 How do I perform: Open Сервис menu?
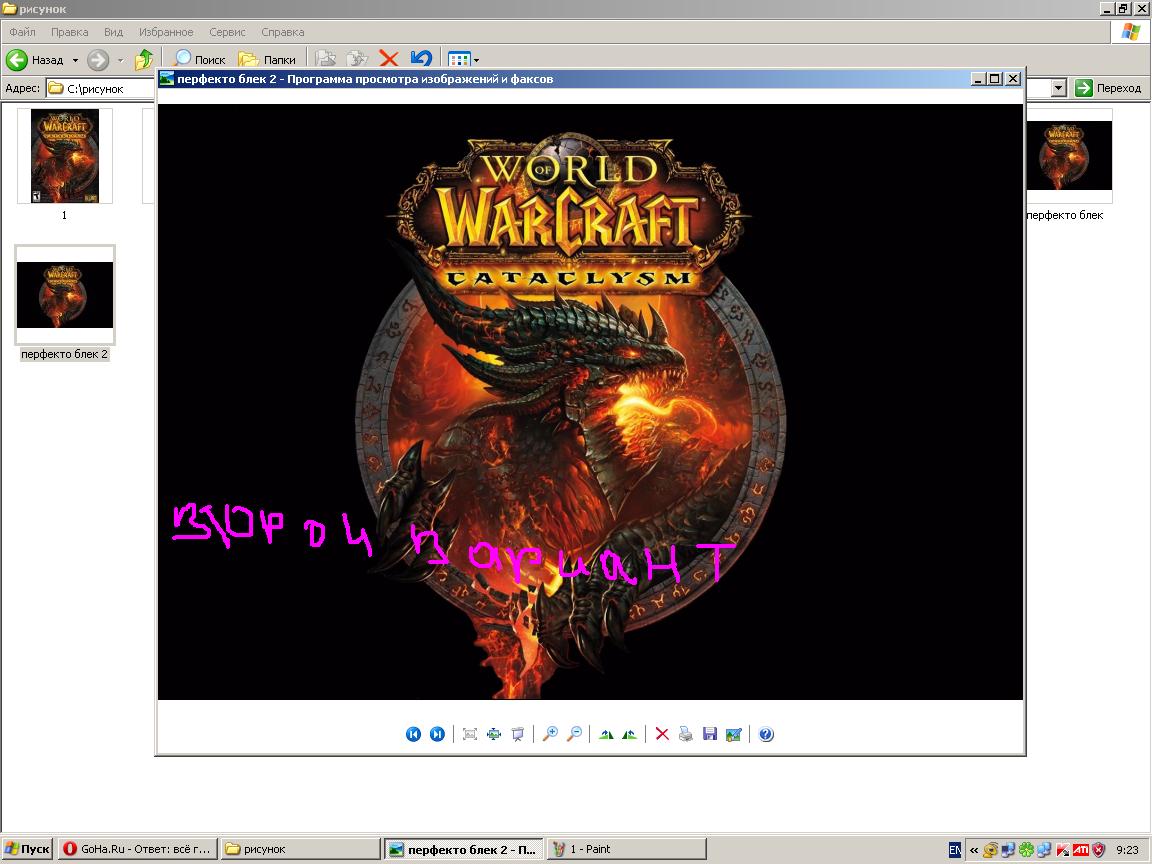[x=227, y=32]
